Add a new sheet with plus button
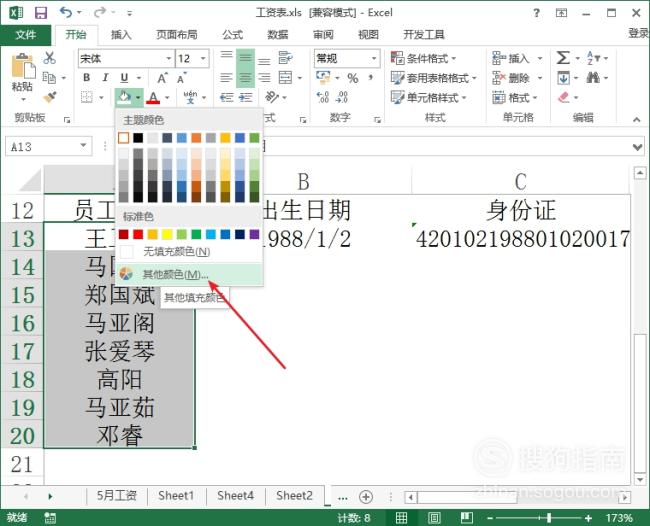 [x=366, y=497]
